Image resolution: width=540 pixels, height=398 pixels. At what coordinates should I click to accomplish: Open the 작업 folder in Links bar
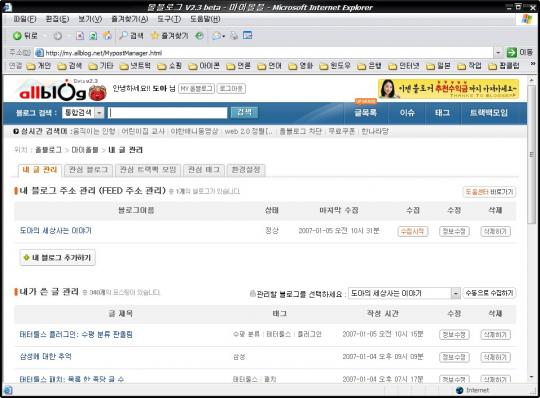tap(469, 66)
